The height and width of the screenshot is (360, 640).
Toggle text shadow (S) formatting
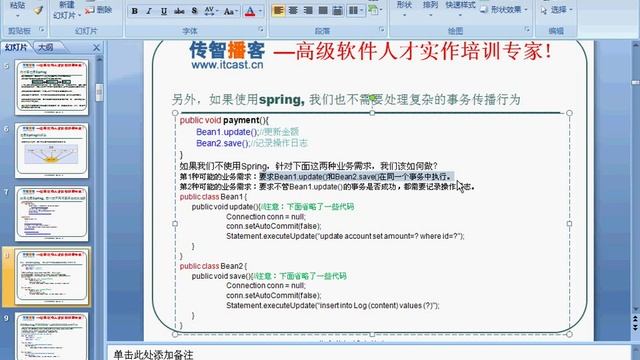tap(194, 11)
